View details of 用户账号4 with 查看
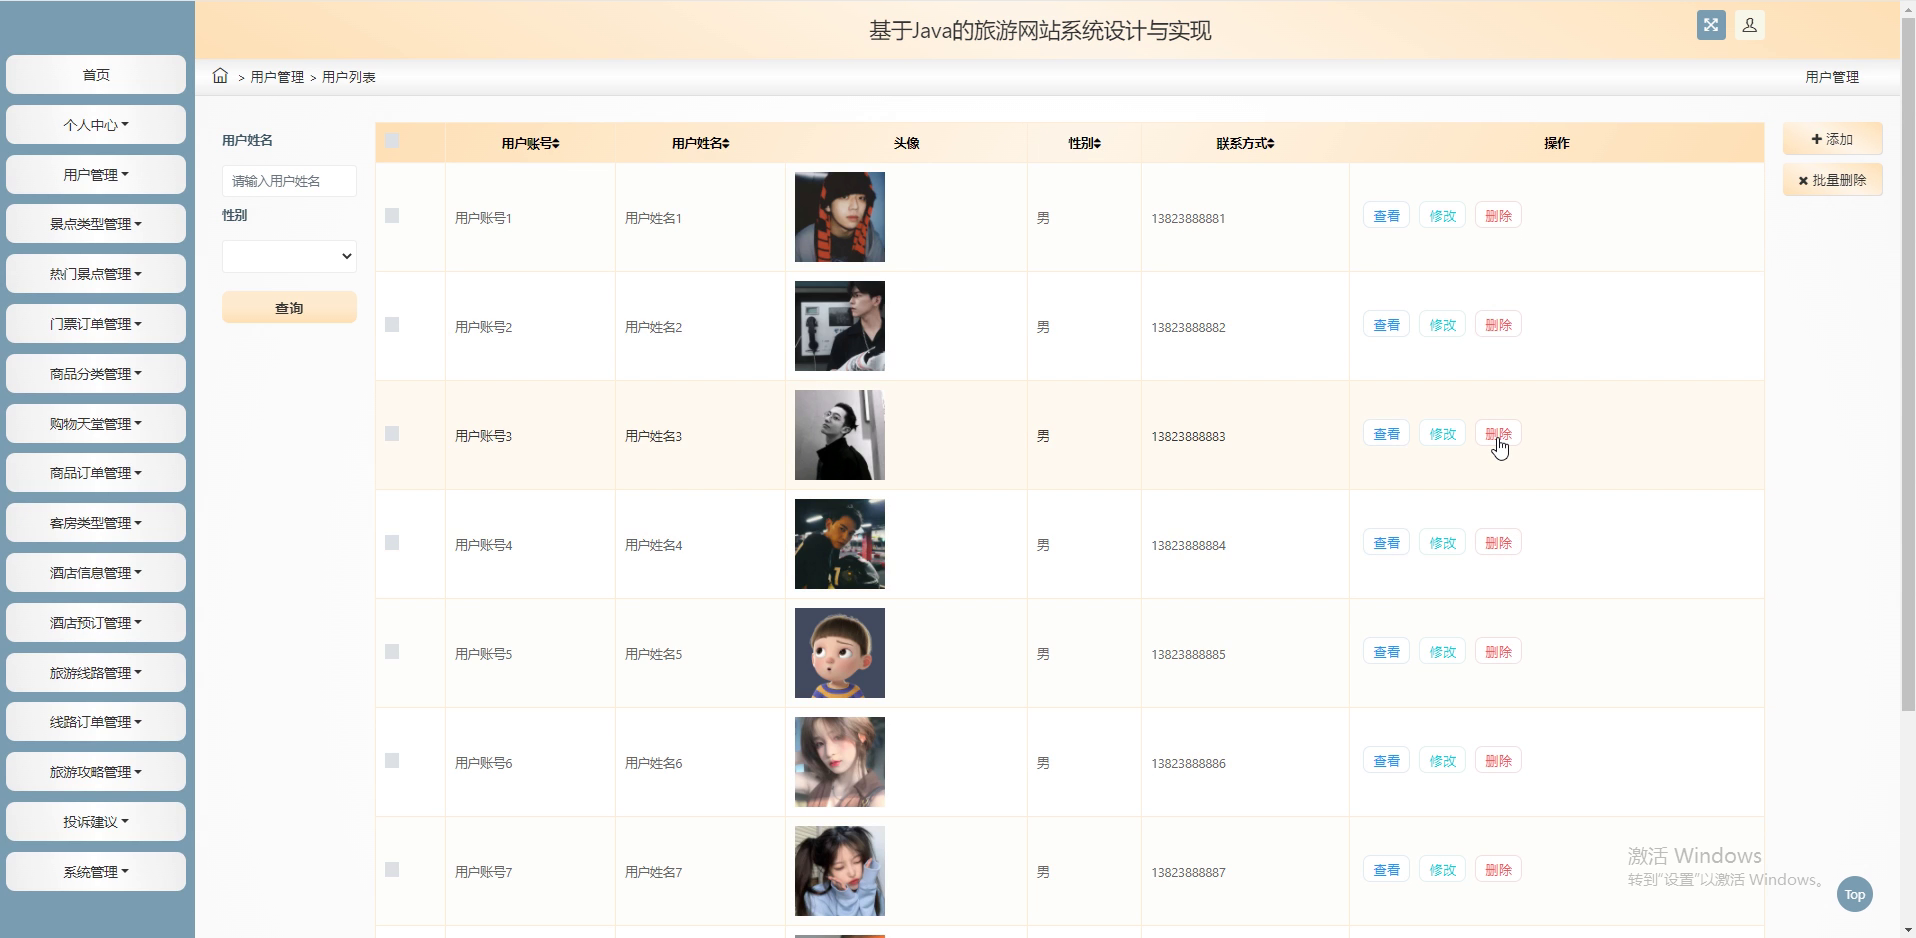 [x=1386, y=543]
